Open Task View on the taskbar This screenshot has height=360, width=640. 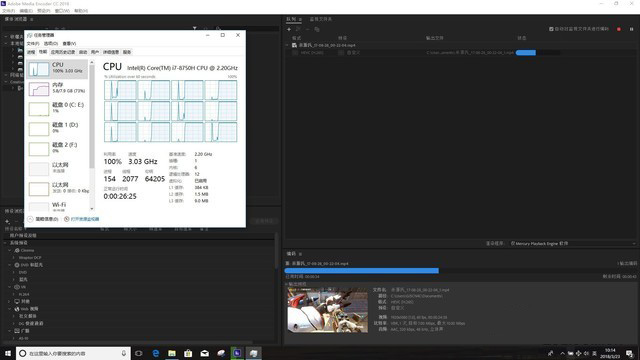(x=139, y=353)
